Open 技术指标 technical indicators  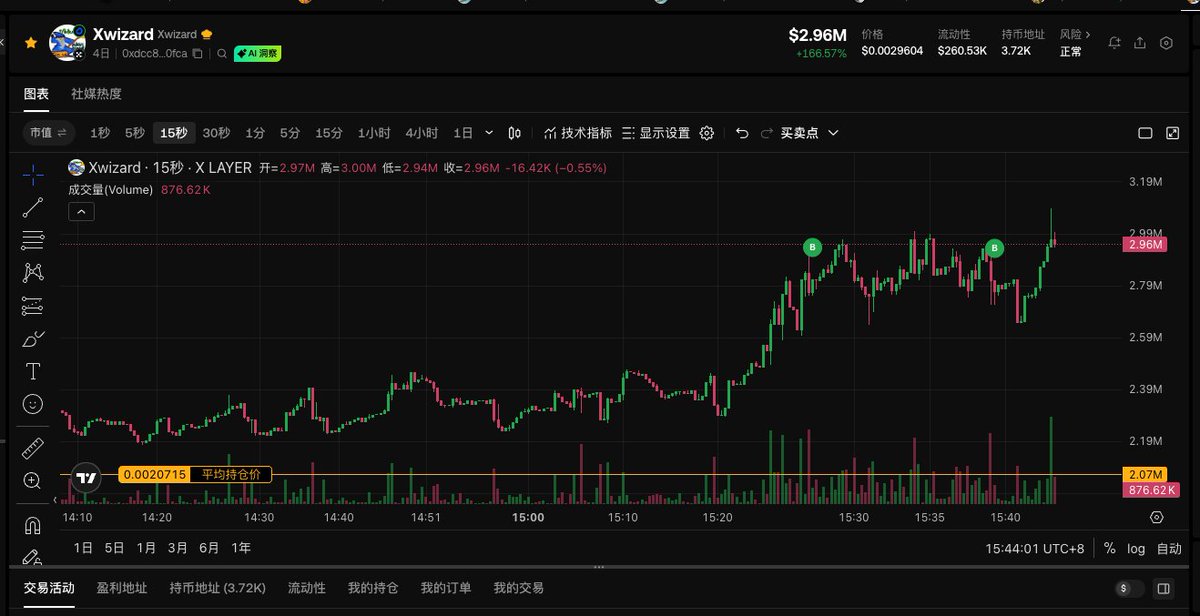coord(578,133)
